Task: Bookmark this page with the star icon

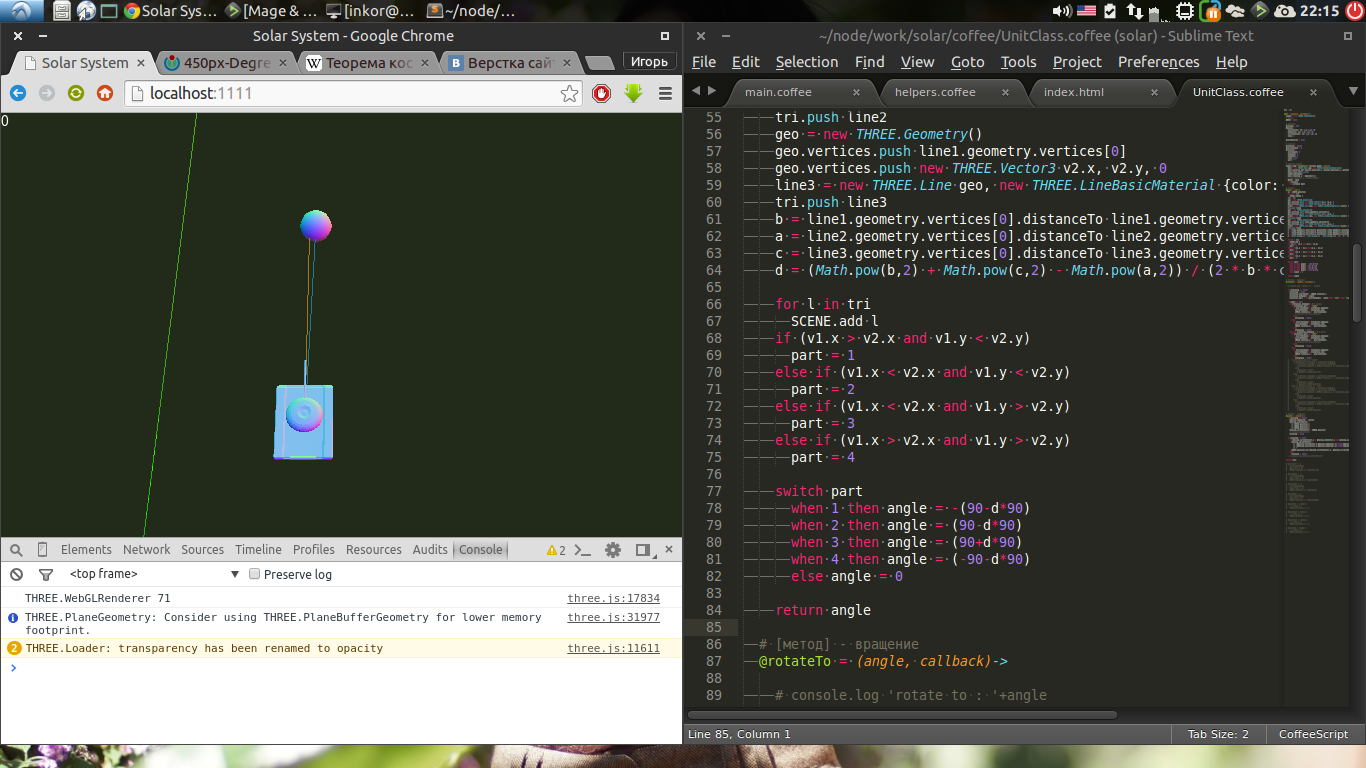Action: (569, 93)
